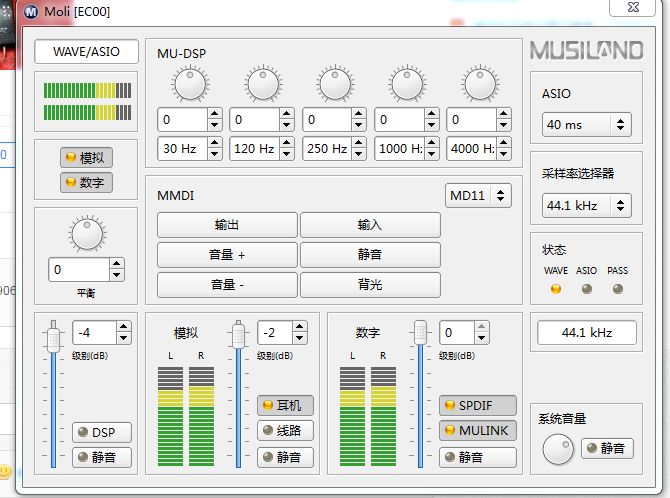Image resolution: width=670 pixels, height=498 pixels.
Task: Decrease the 模拟 level from -2 dB
Action: (x=300, y=338)
